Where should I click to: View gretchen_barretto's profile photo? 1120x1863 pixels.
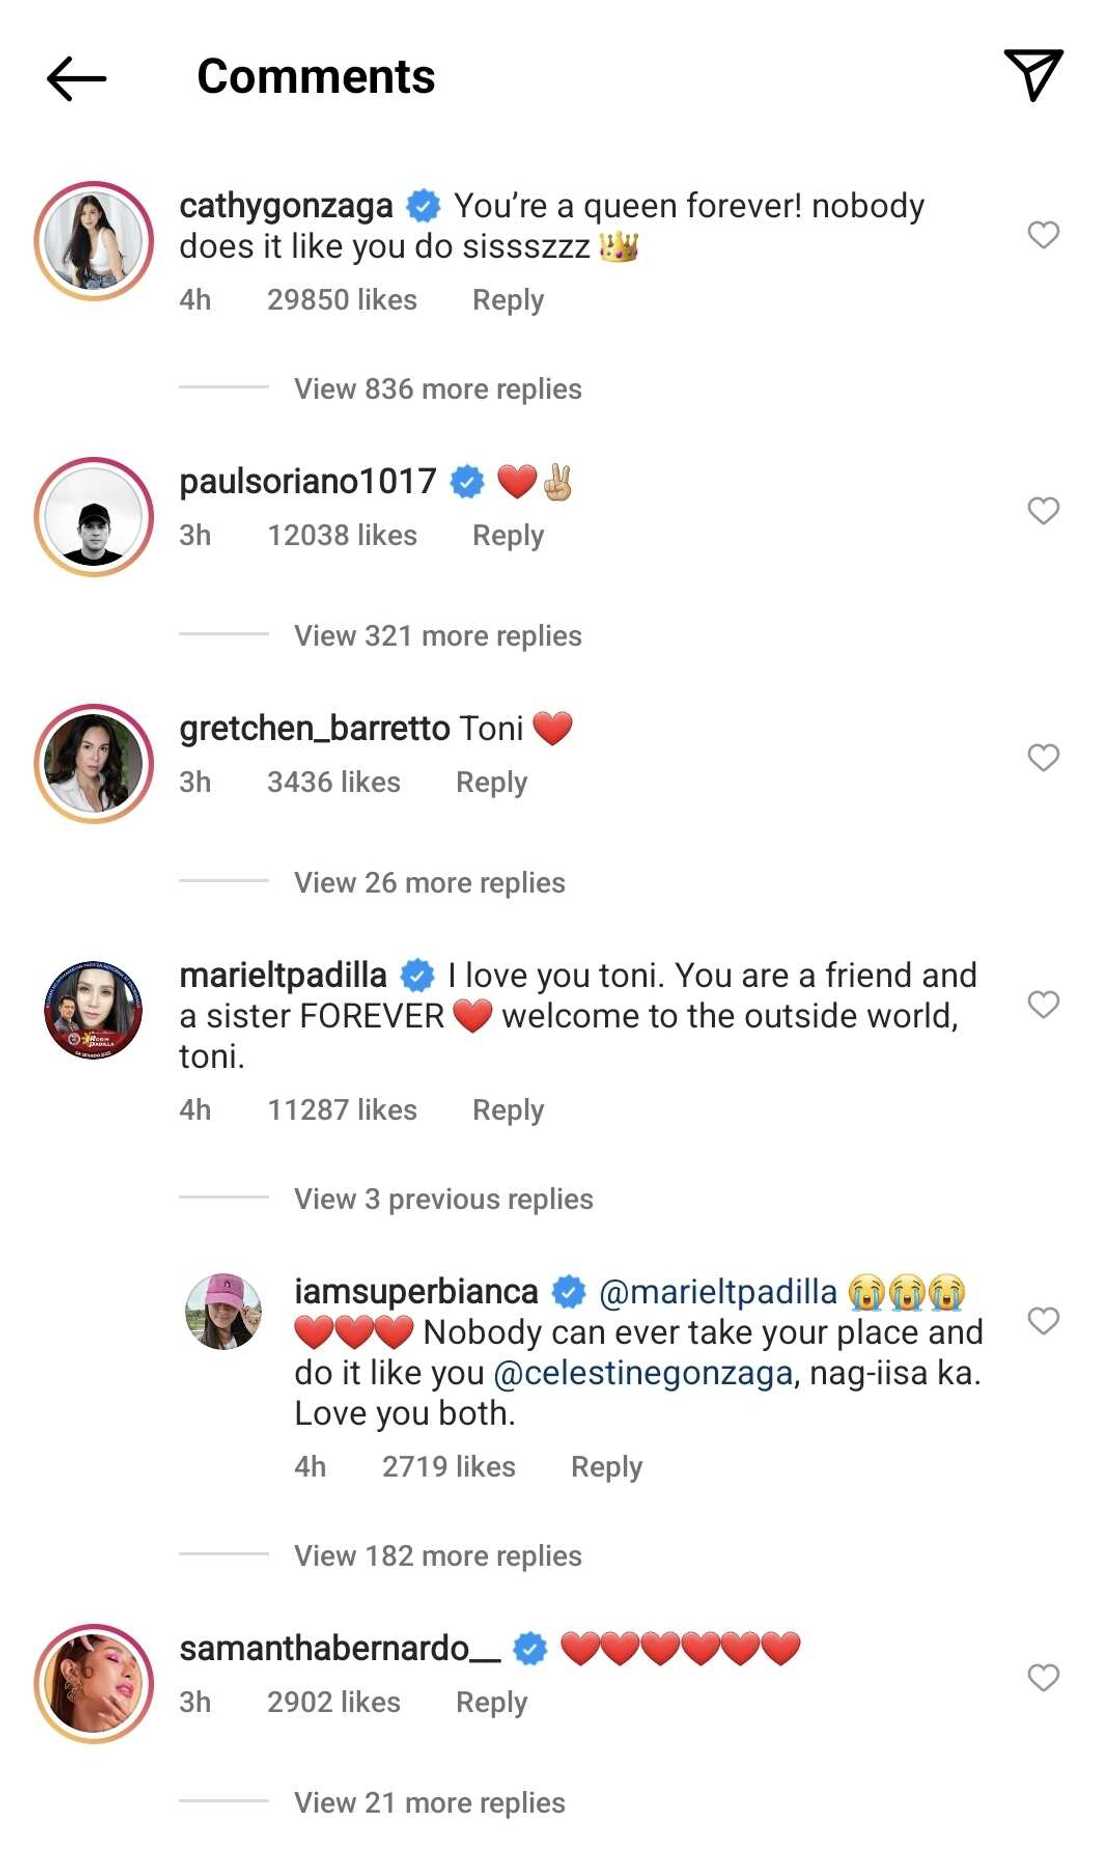click(94, 764)
